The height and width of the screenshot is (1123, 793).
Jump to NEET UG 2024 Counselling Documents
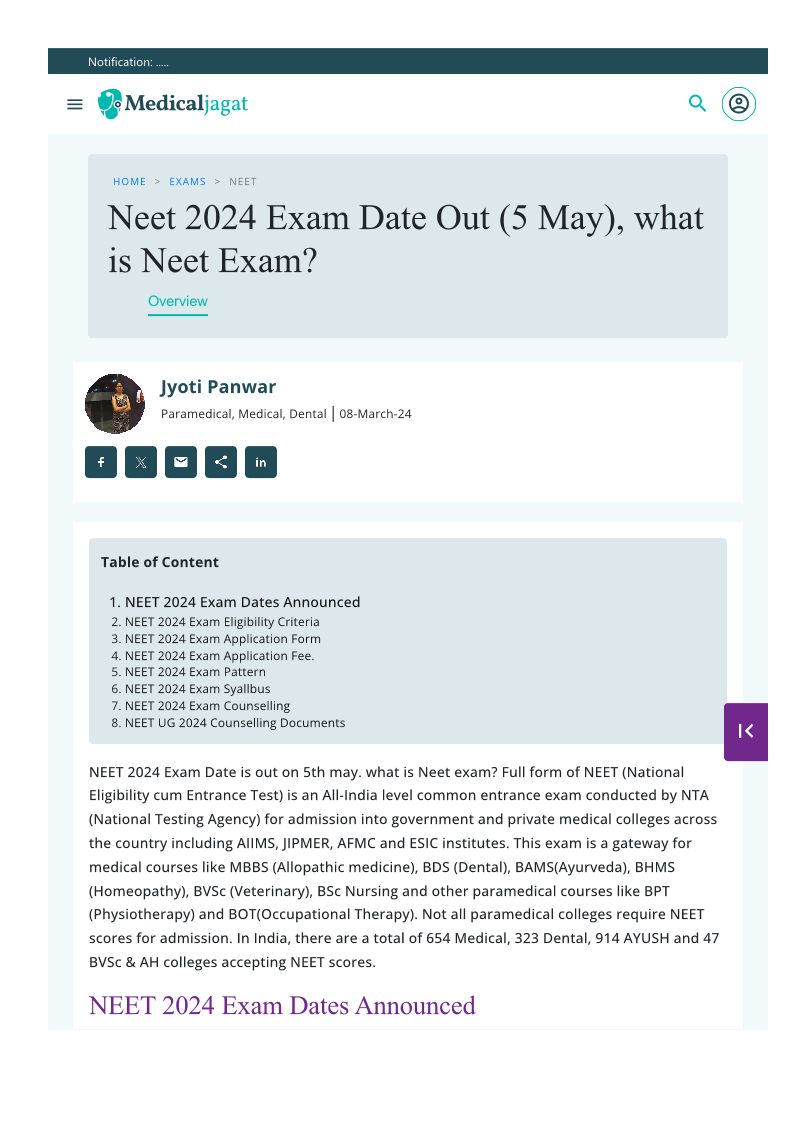click(x=235, y=723)
